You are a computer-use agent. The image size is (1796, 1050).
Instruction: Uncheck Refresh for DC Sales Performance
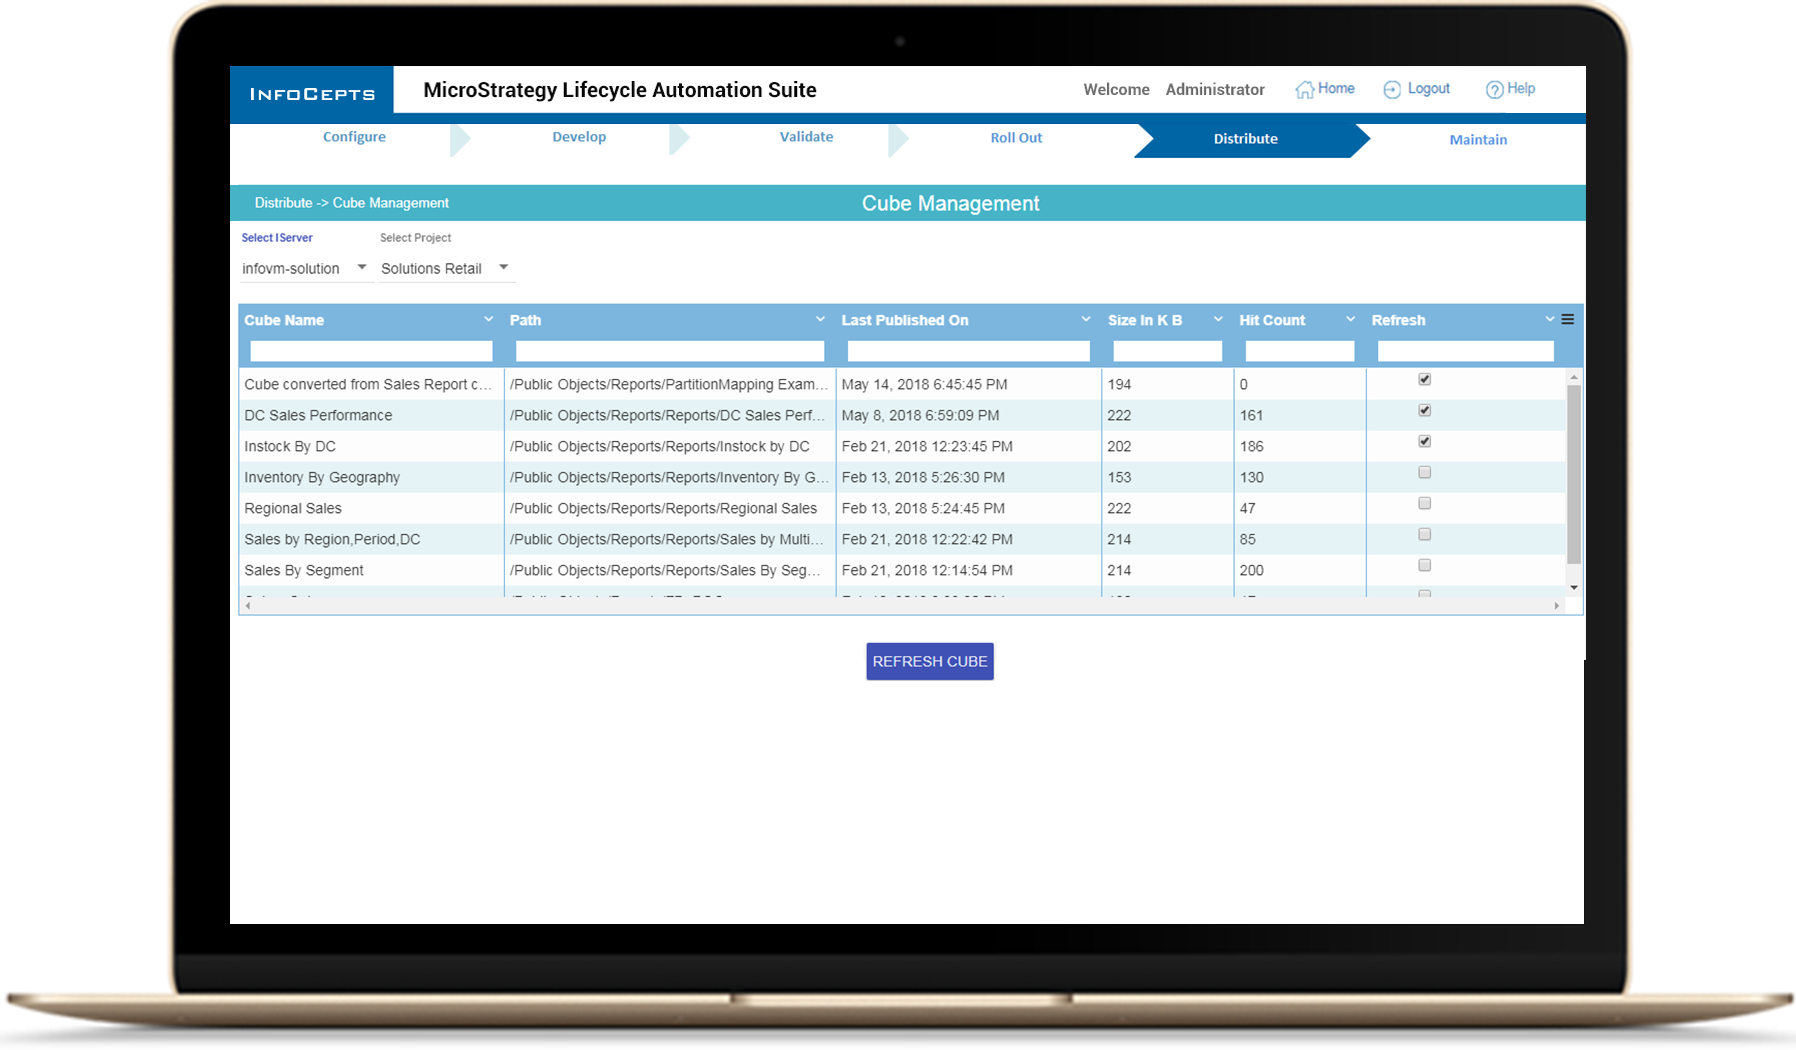(x=1424, y=411)
